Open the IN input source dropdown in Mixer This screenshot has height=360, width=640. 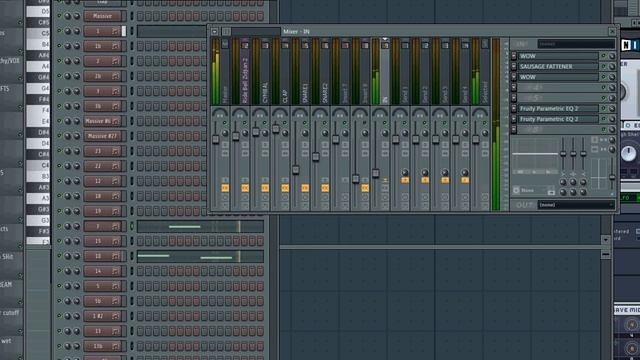point(576,44)
